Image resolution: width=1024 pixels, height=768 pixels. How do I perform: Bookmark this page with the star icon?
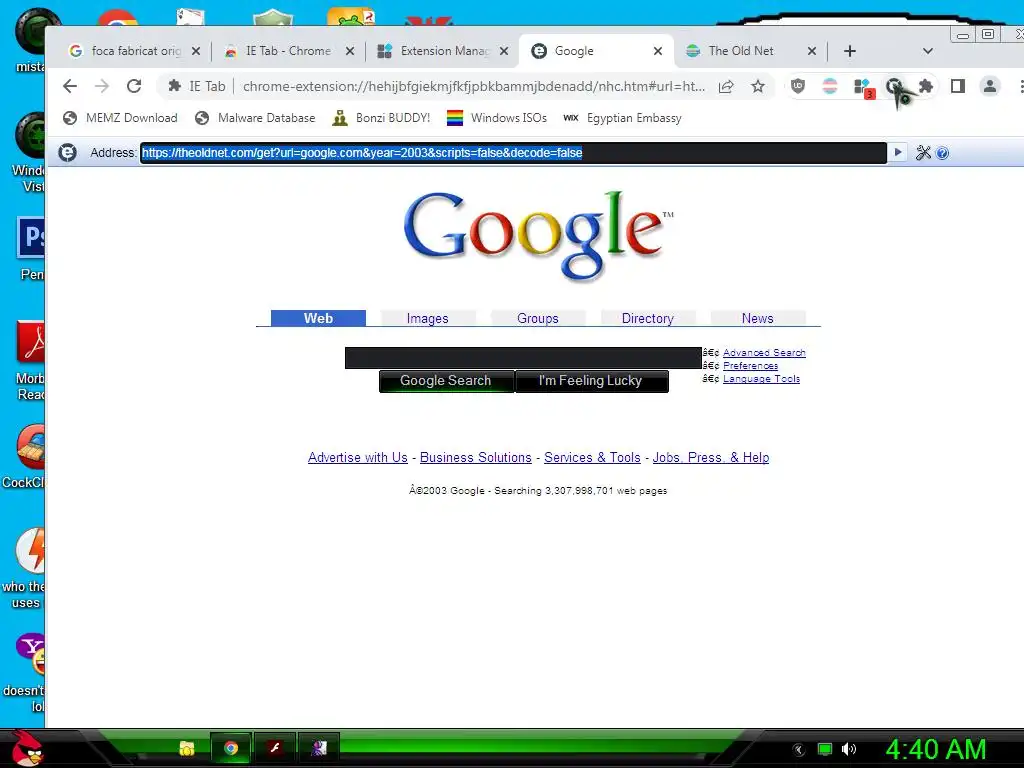[x=758, y=86]
